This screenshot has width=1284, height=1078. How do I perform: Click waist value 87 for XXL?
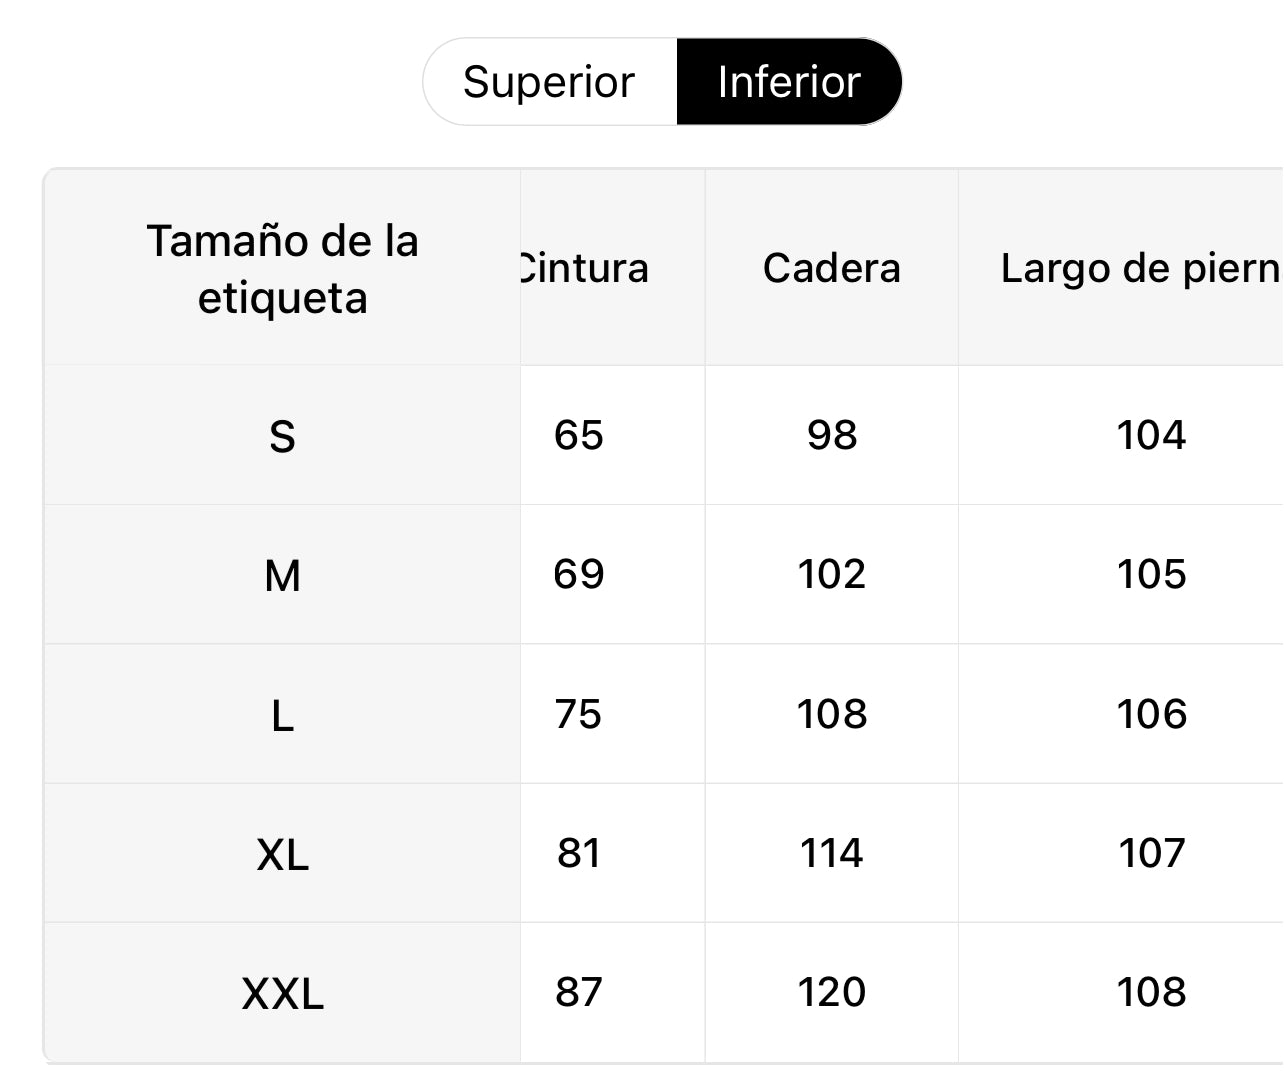pos(579,992)
